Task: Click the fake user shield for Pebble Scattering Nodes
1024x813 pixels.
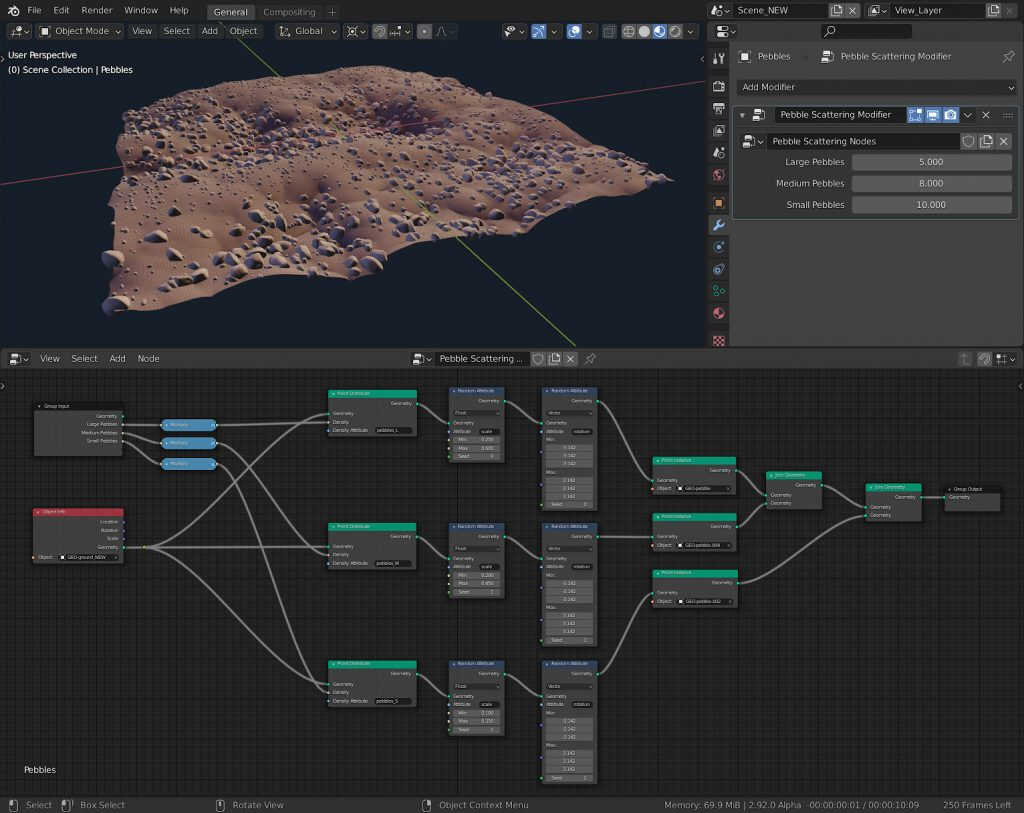Action: click(968, 142)
